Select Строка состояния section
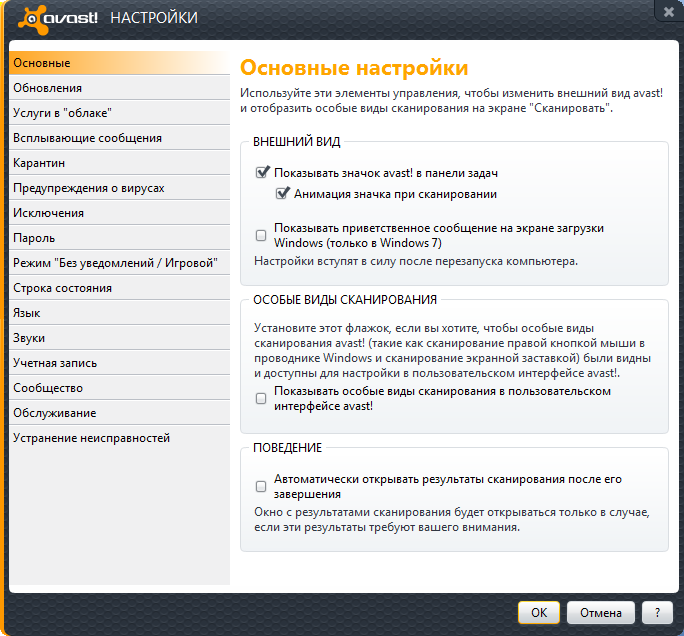This screenshot has height=636, width=684. tap(119, 288)
